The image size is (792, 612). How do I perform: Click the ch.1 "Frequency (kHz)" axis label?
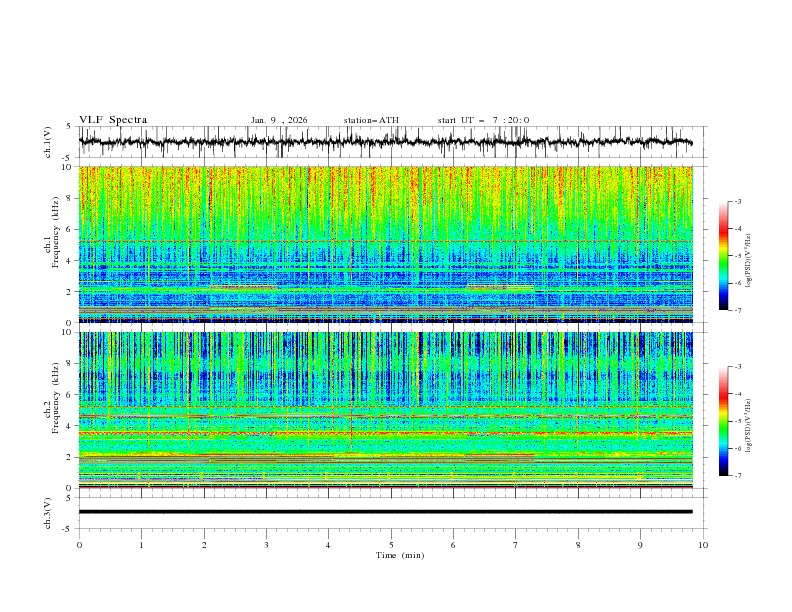(56, 233)
